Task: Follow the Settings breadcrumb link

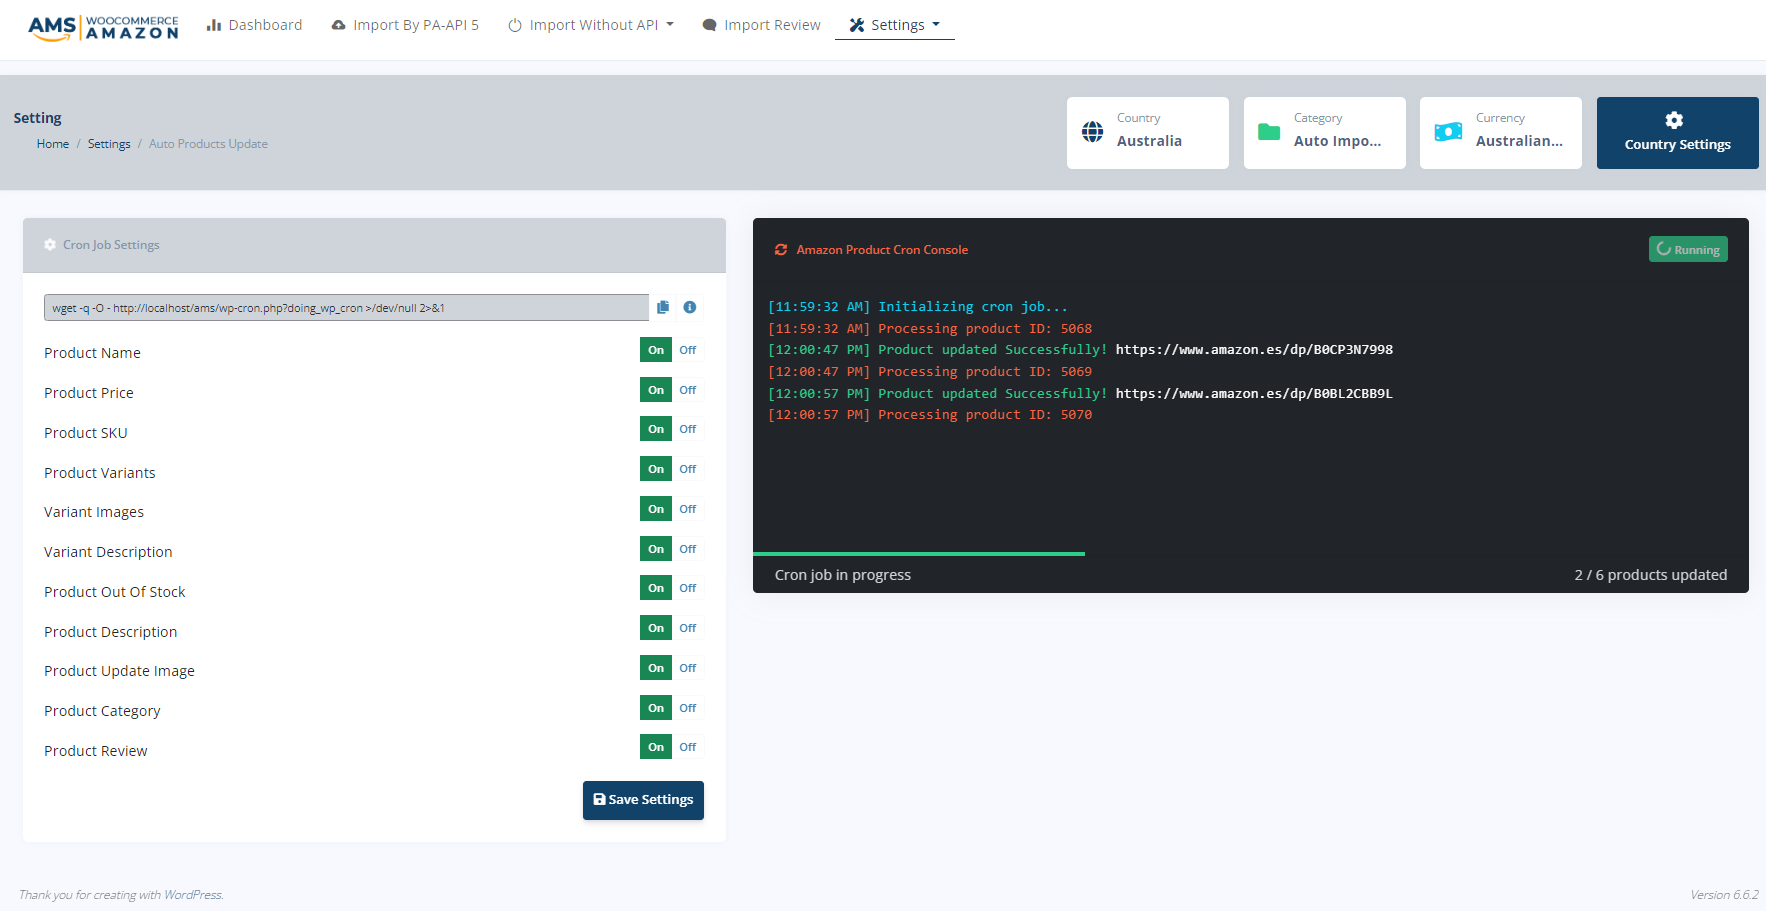Action: pyautogui.click(x=109, y=144)
